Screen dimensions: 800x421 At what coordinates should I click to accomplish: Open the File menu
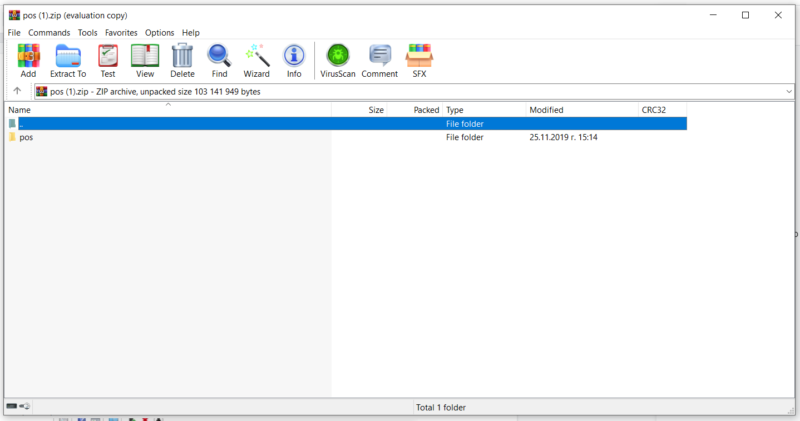pyautogui.click(x=14, y=33)
